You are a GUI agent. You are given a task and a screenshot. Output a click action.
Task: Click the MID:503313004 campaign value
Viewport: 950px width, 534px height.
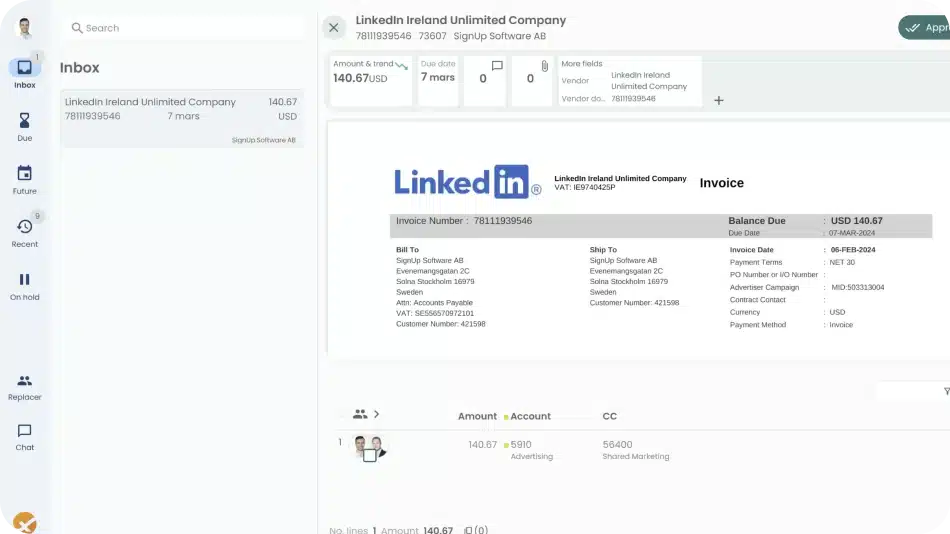point(857,287)
